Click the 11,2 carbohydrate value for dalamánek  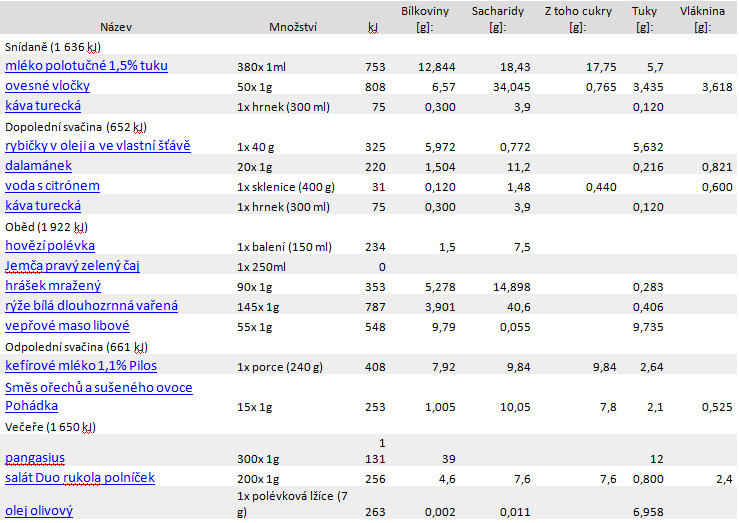[x=518, y=167]
